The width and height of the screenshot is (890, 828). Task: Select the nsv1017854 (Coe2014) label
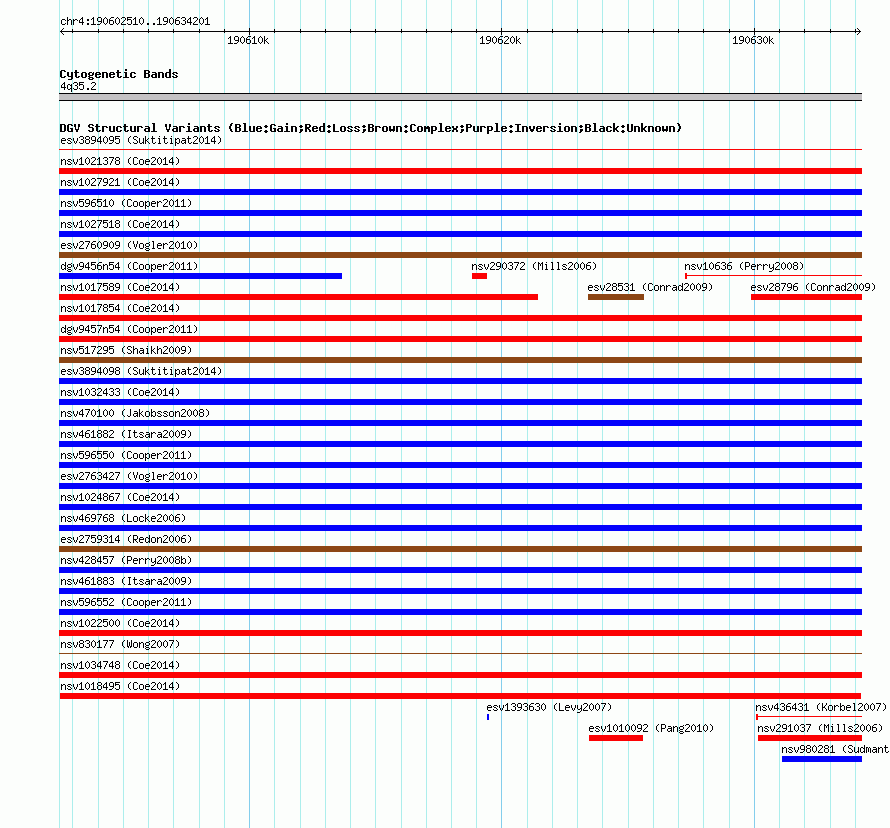pos(120,308)
